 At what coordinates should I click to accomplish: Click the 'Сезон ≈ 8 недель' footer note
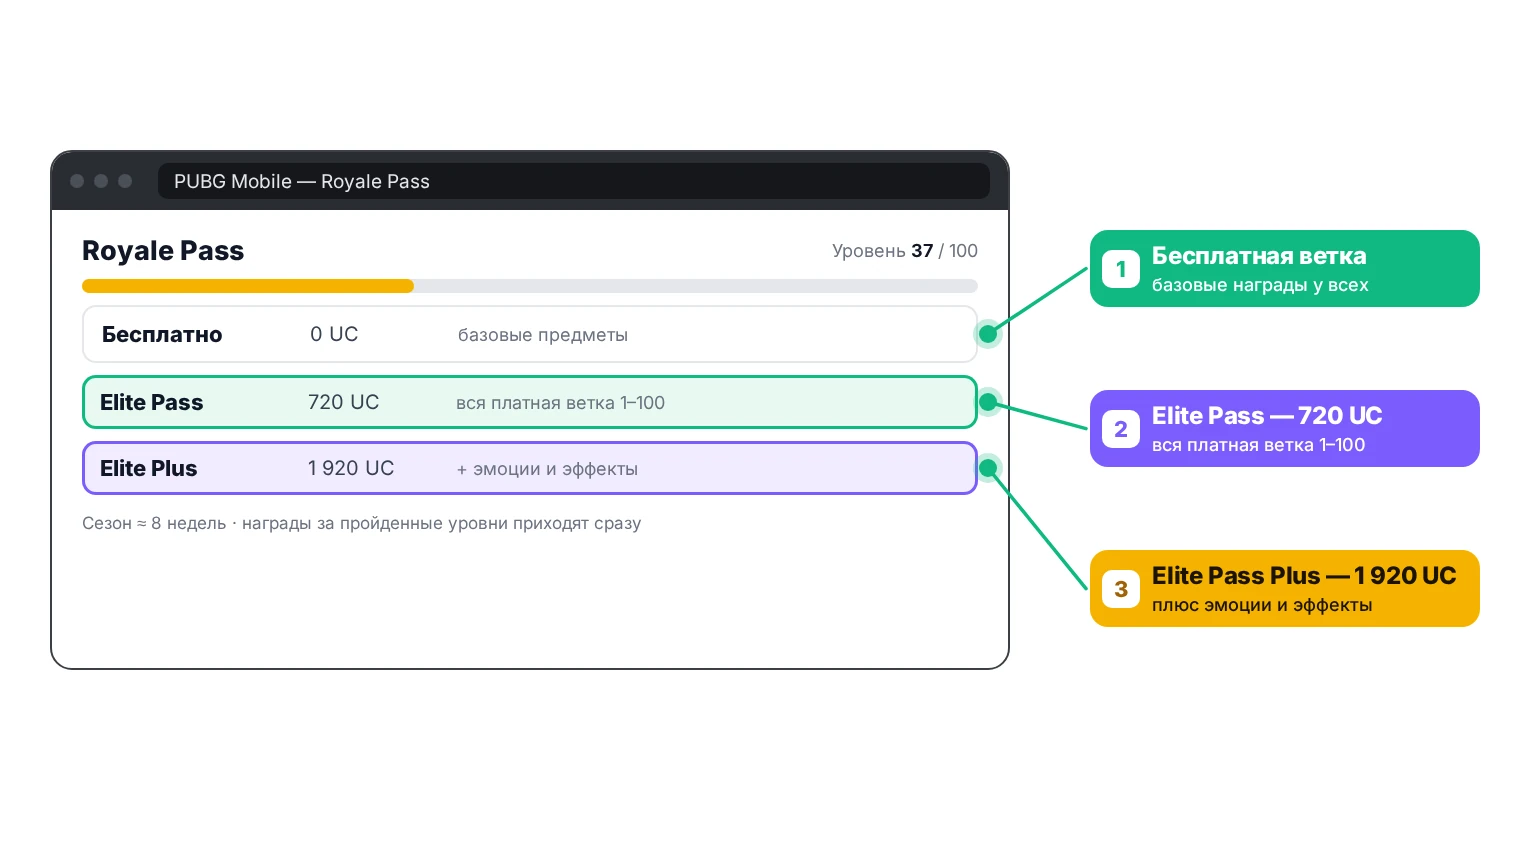tap(362, 523)
